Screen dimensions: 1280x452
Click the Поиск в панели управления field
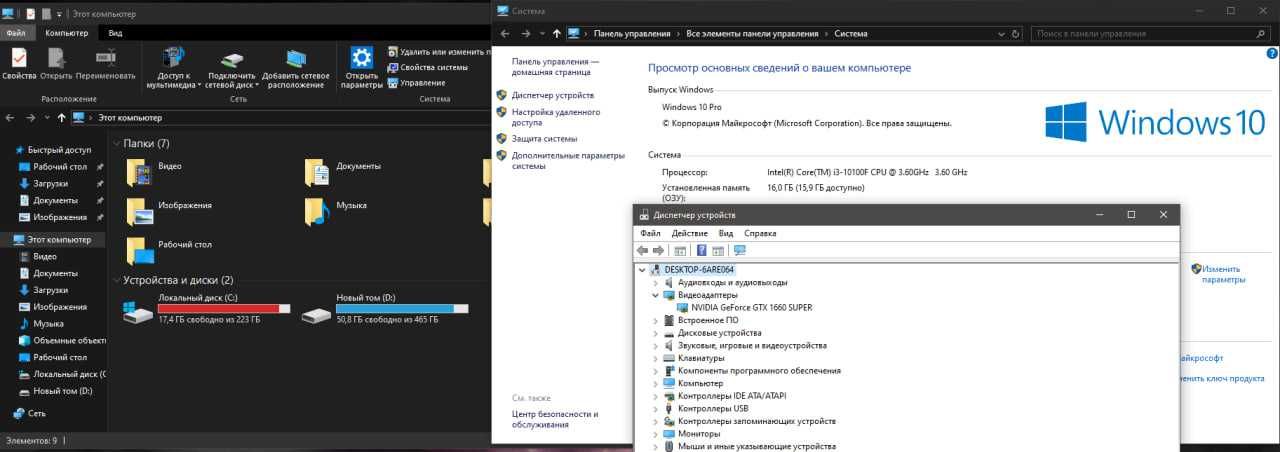[x=1152, y=33]
